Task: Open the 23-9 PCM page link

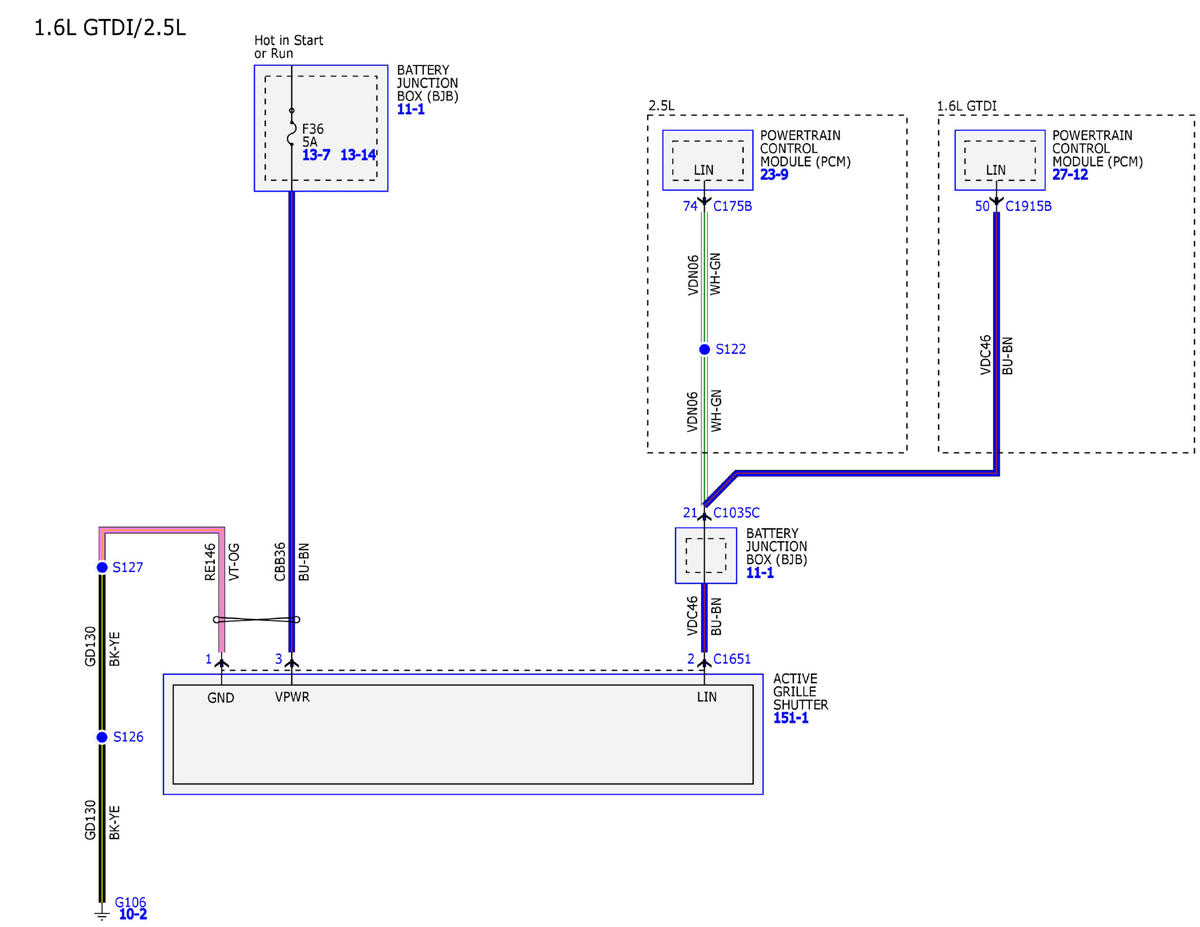Action: [774, 174]
